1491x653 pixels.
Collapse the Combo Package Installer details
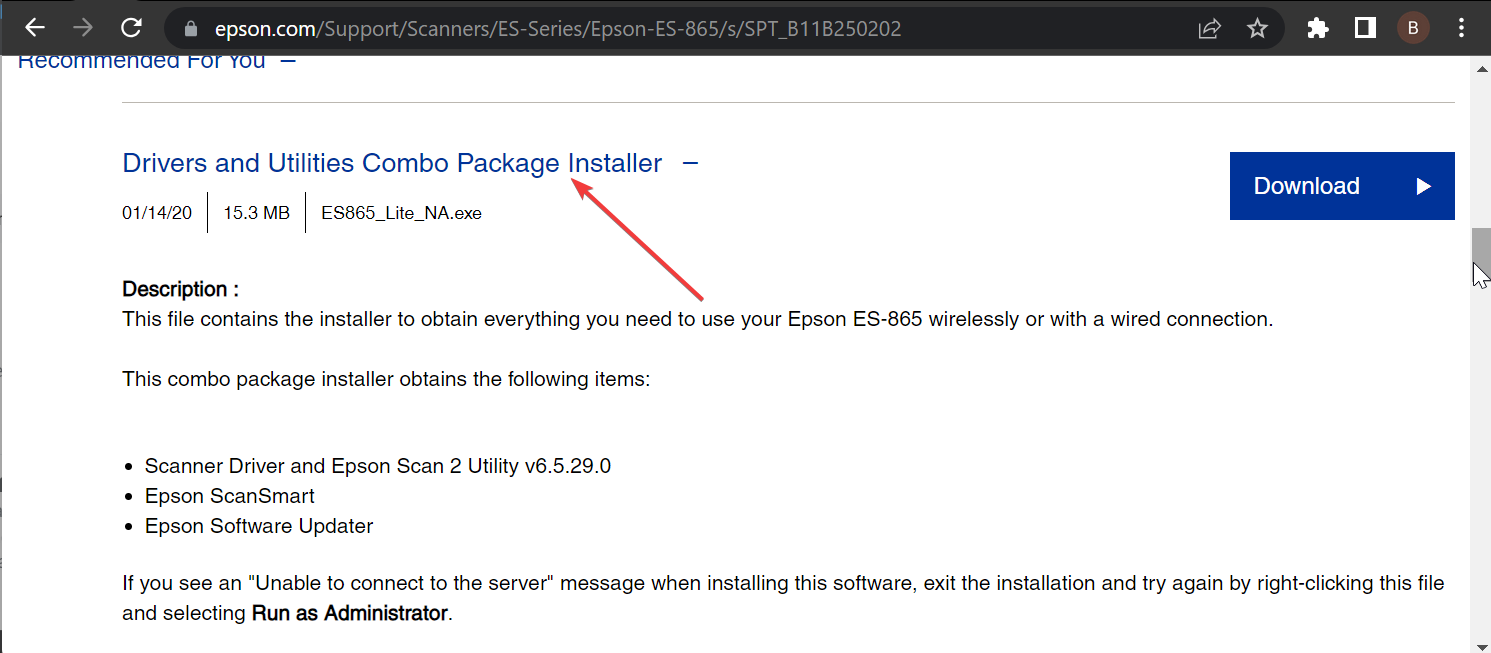(690, 163)
